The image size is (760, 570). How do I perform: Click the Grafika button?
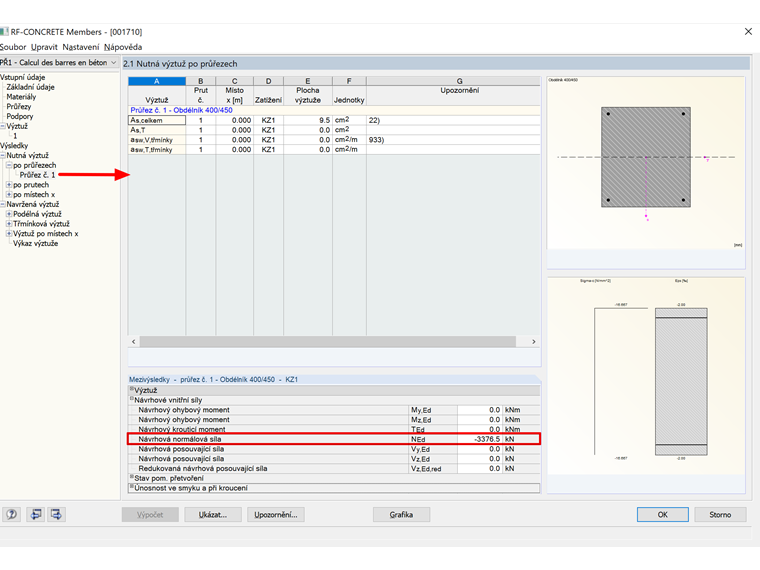pyautogui.click(x=401, y=514)
